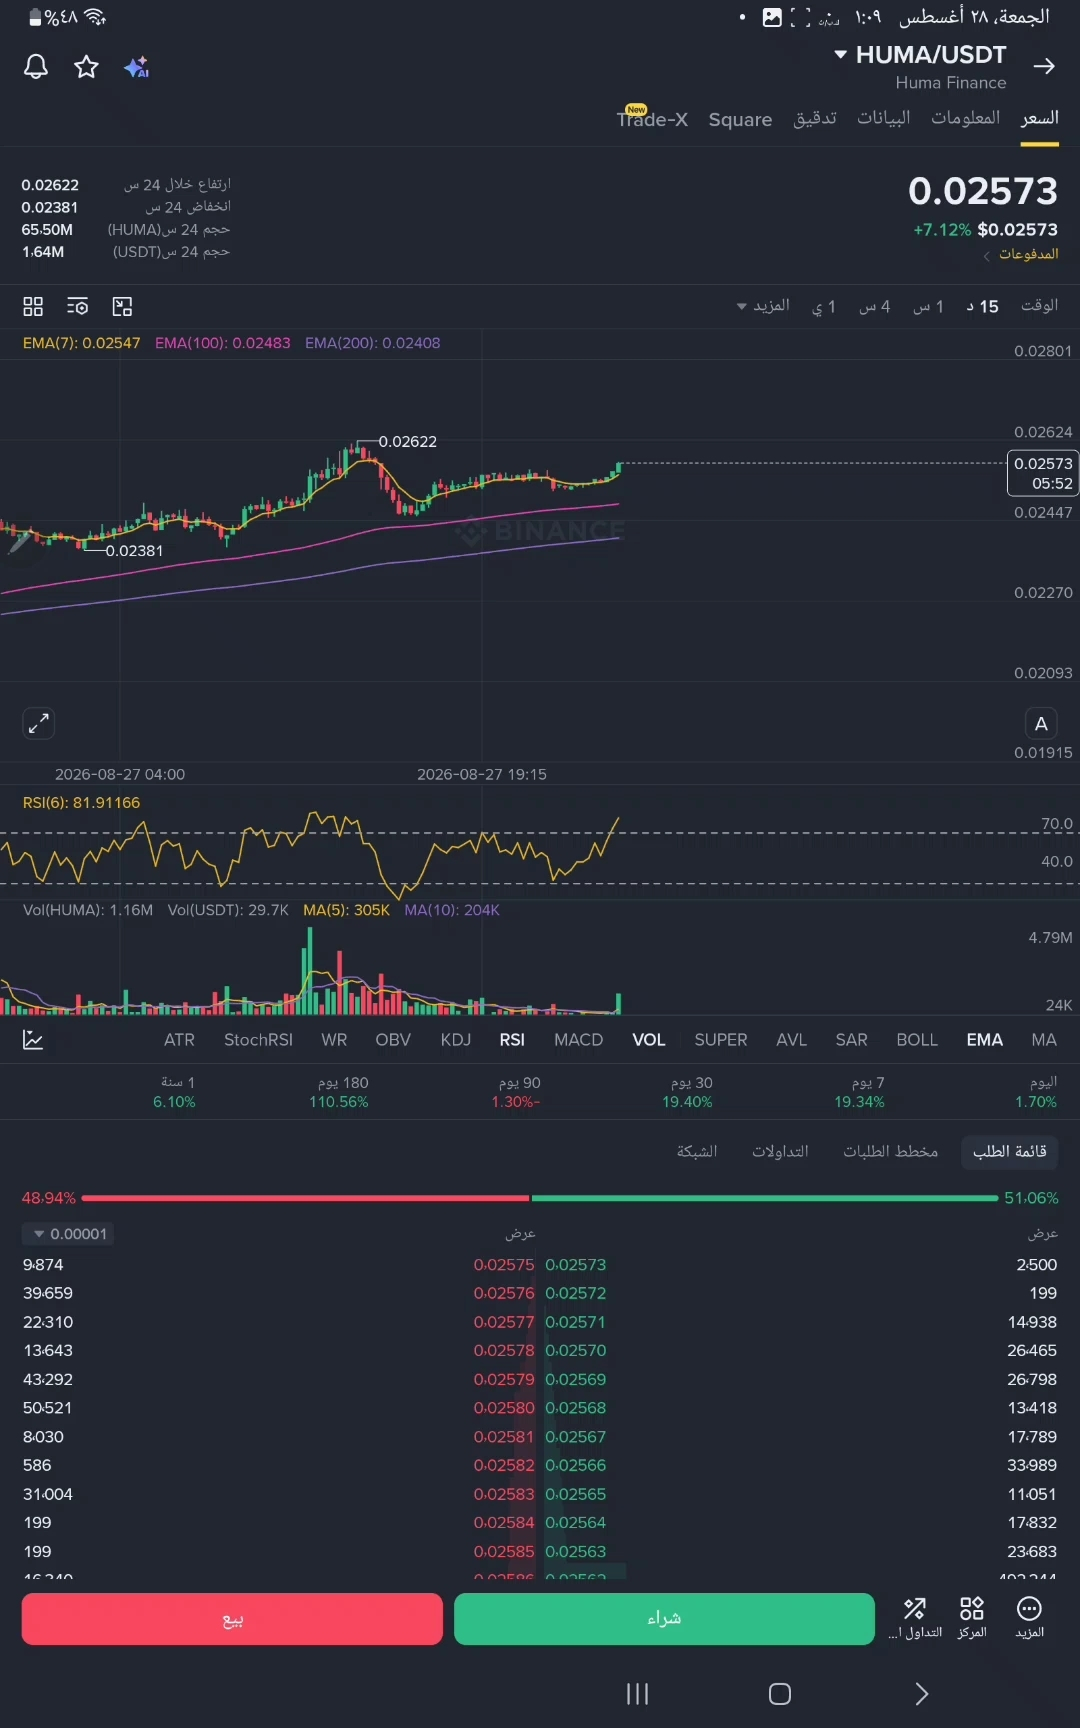Open the التداولات tab
Screen dimensions: 1080x1728
(780, 1151)
